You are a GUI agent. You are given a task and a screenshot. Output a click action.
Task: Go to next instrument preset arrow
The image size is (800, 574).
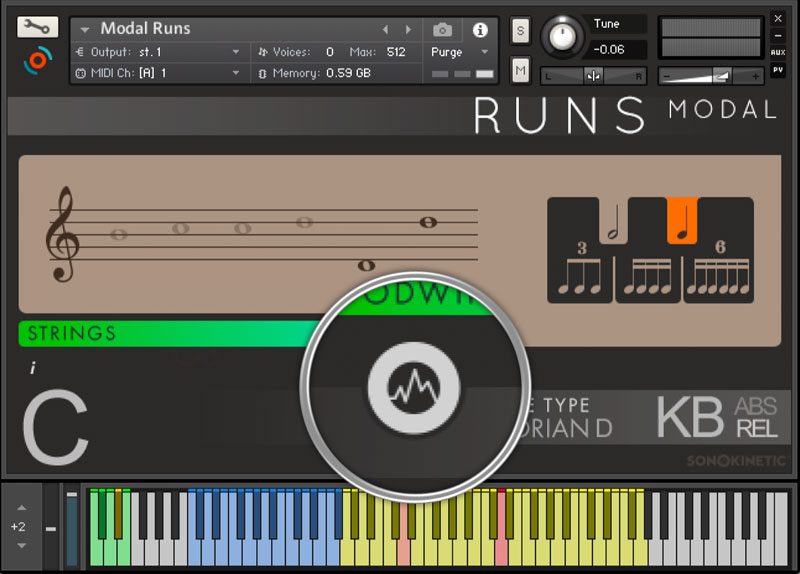[x=408, y=30]
